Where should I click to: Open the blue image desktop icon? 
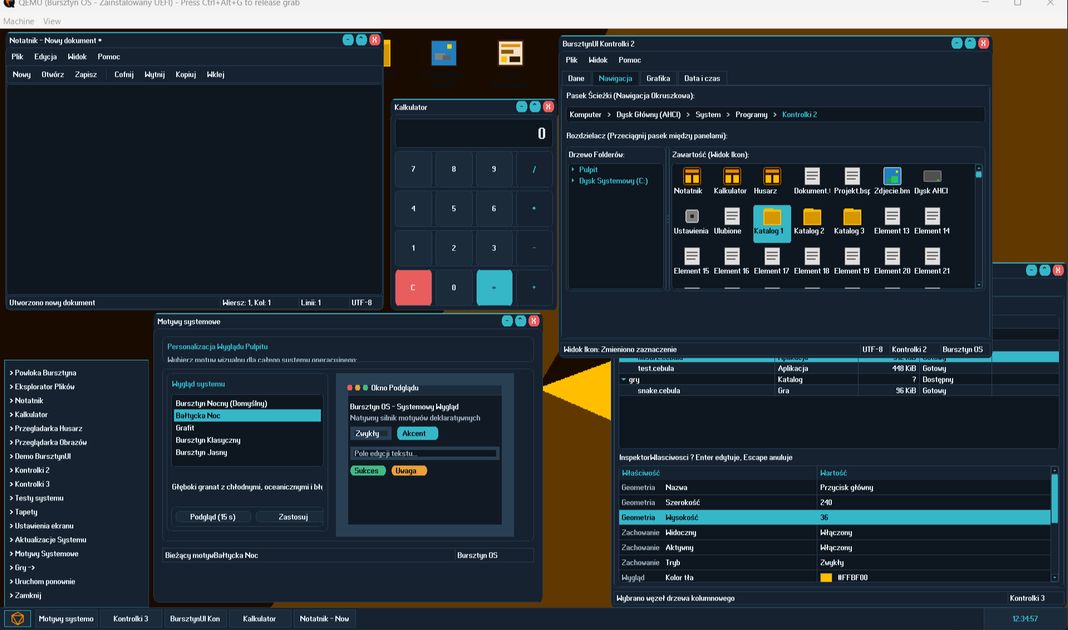pyautogui.click(x=443, y=53)
